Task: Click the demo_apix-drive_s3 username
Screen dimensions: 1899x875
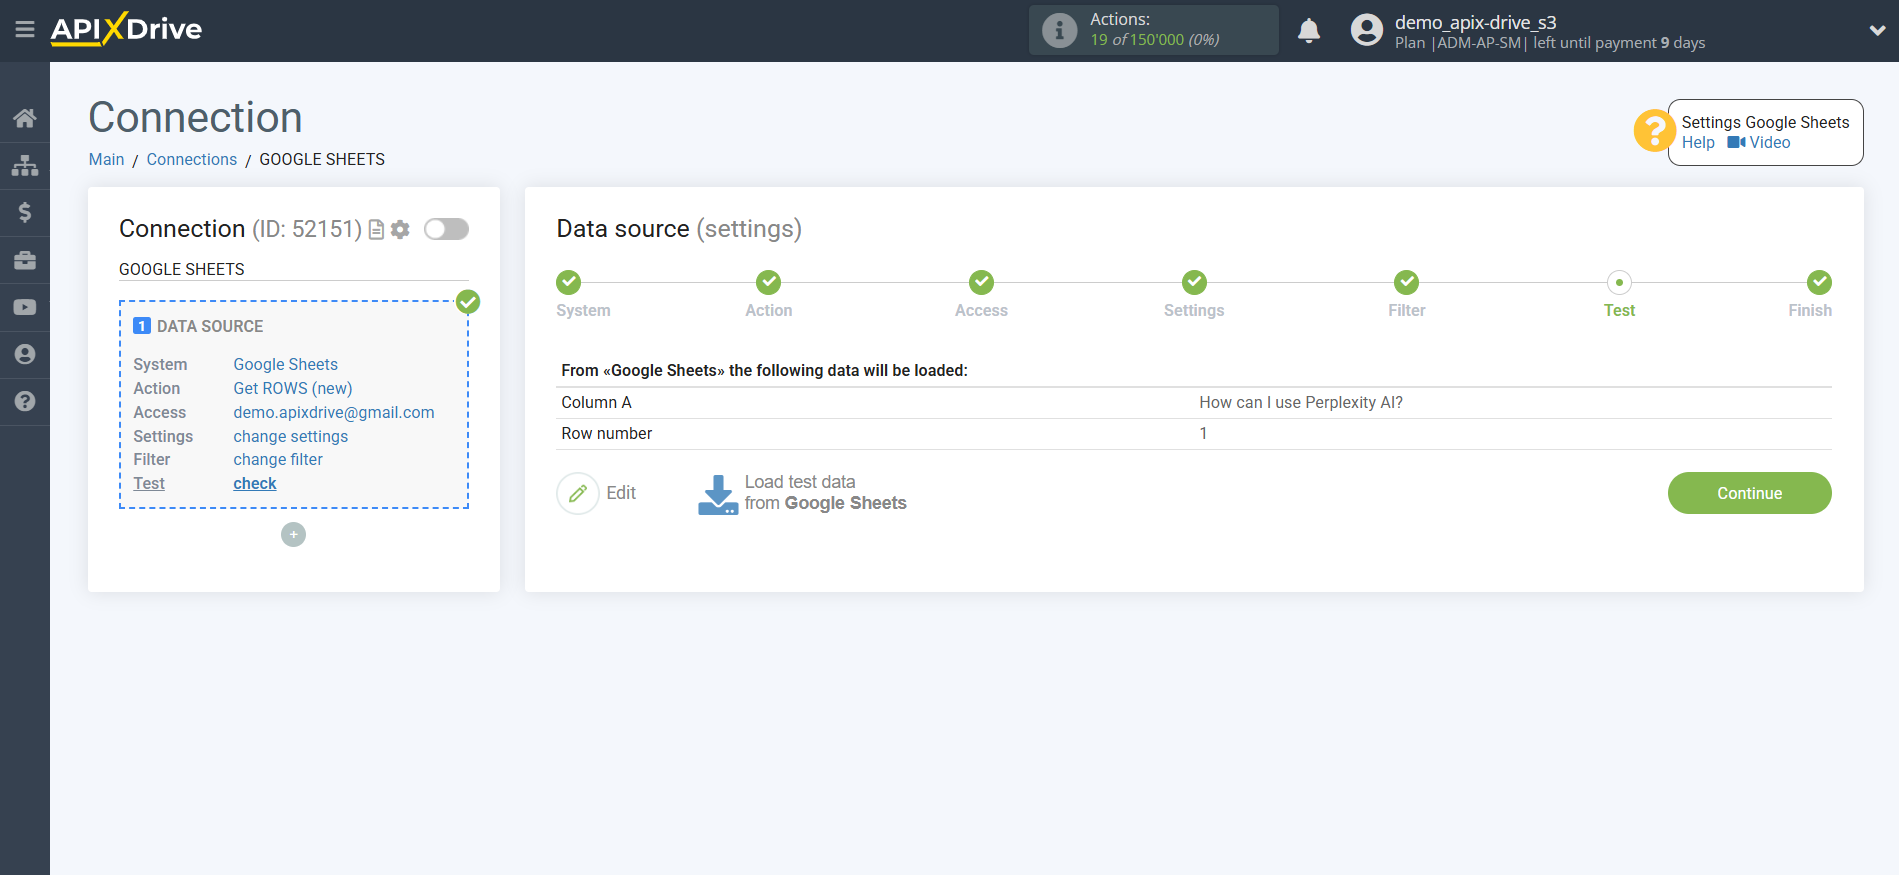Action: click(1475, 22)
